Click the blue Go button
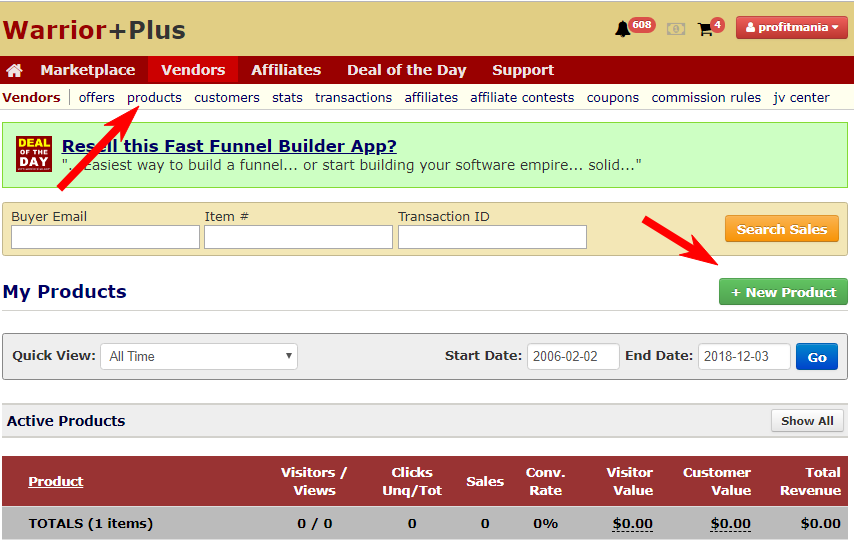Image resolution: width=854 pixels, height=540 pixels. click(817, 357)
